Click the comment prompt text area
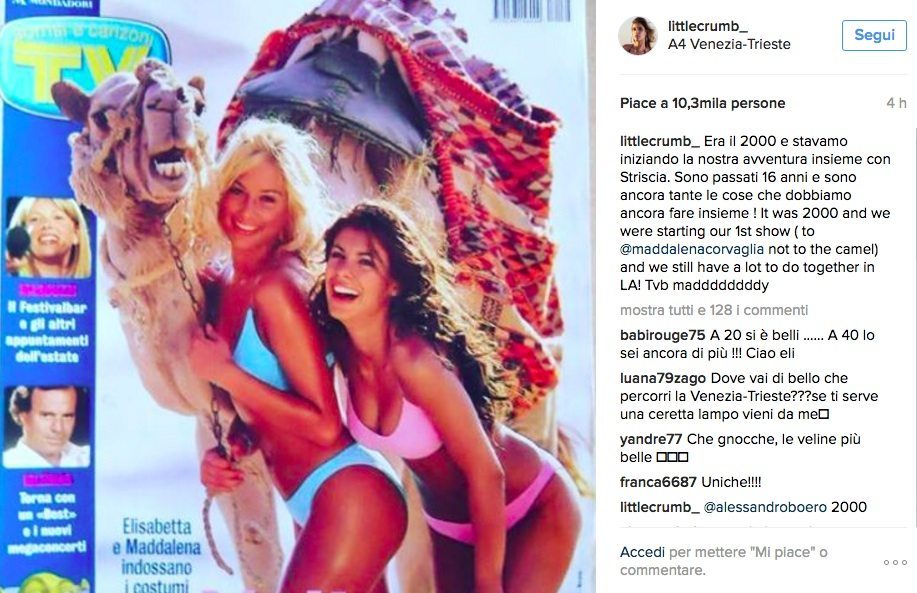This screenshot has width=917, height=593. click(x=723, y=561)
